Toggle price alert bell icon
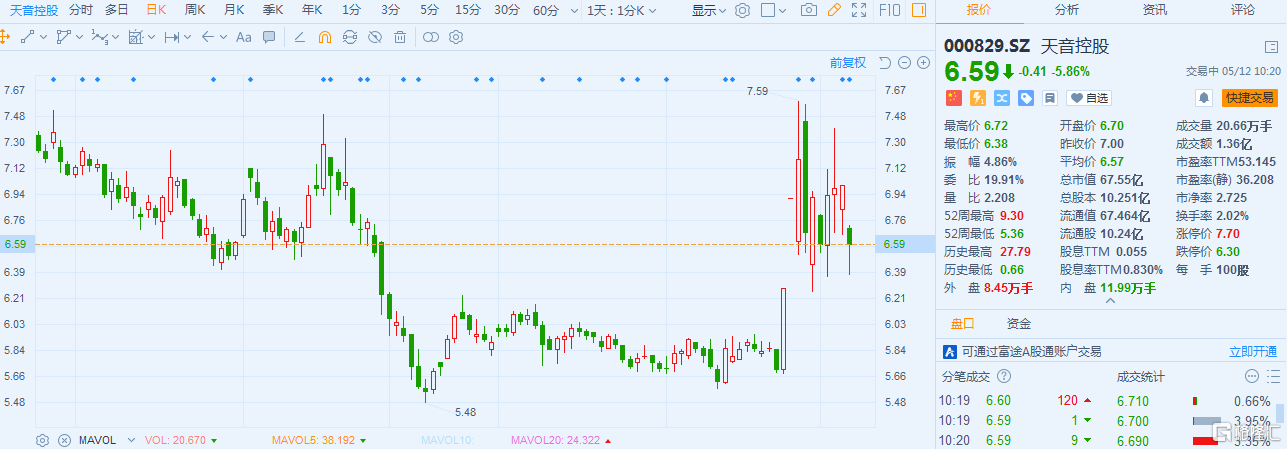The width and height of the screenshot is (1287, 449). [1204, 98]
